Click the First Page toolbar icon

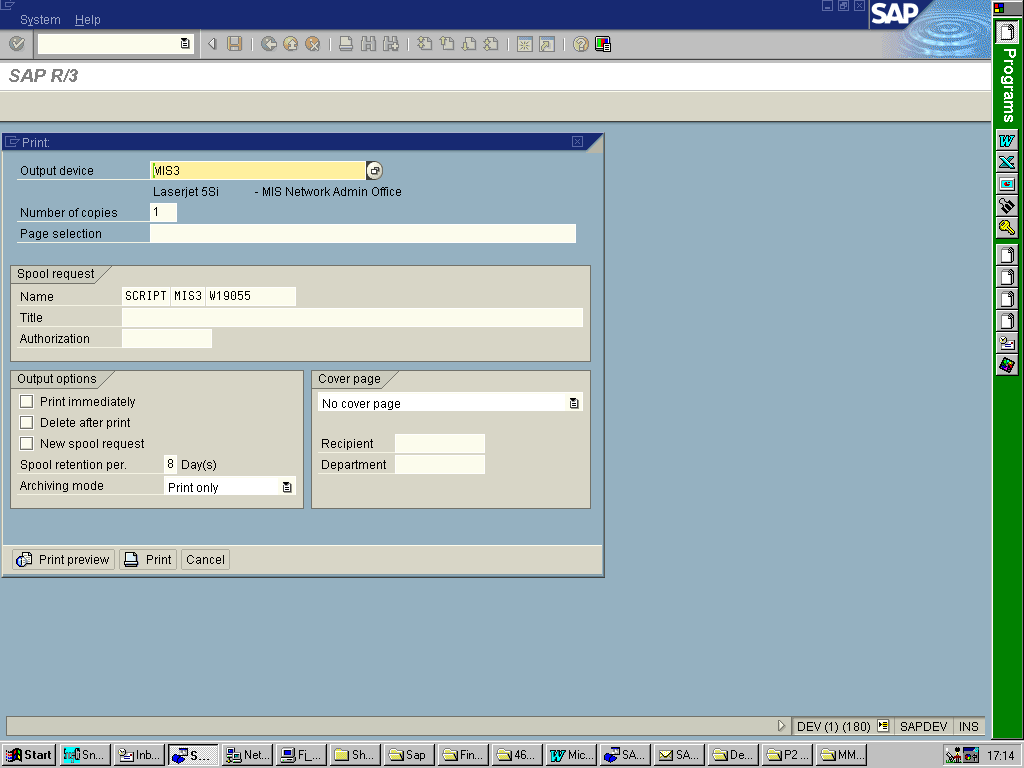click(x=424, y=44)
